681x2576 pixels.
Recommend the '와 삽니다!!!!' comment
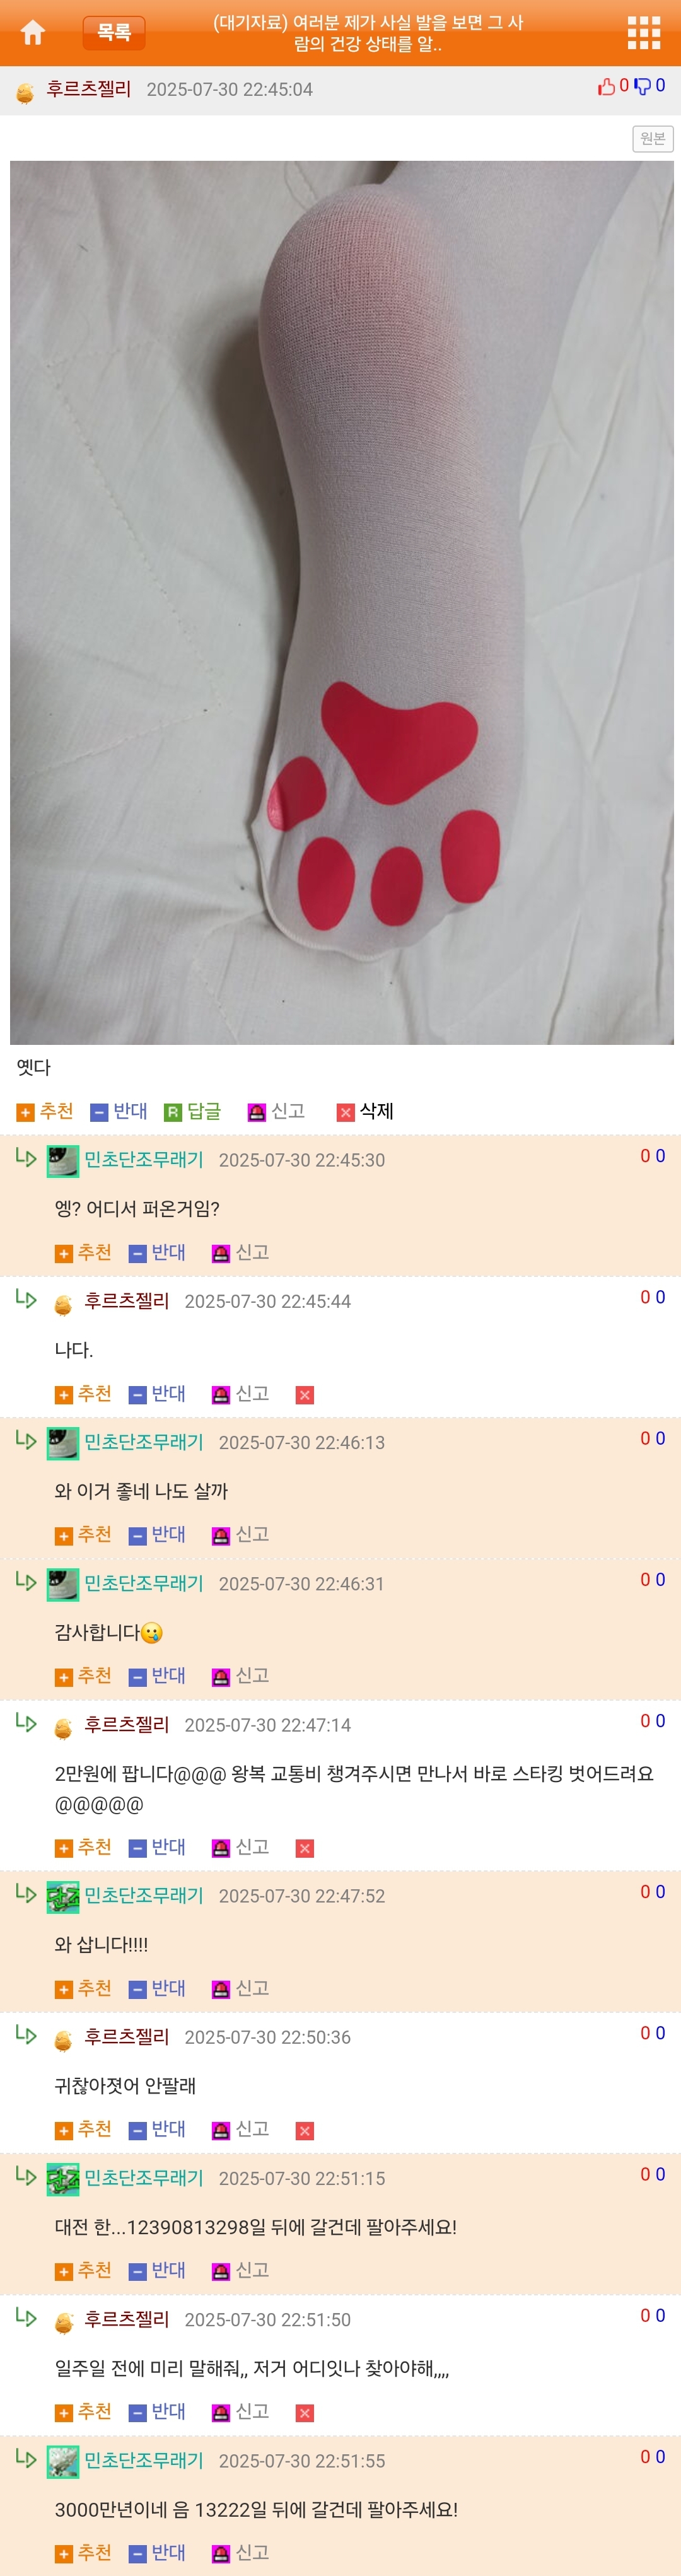(83, 1989)
